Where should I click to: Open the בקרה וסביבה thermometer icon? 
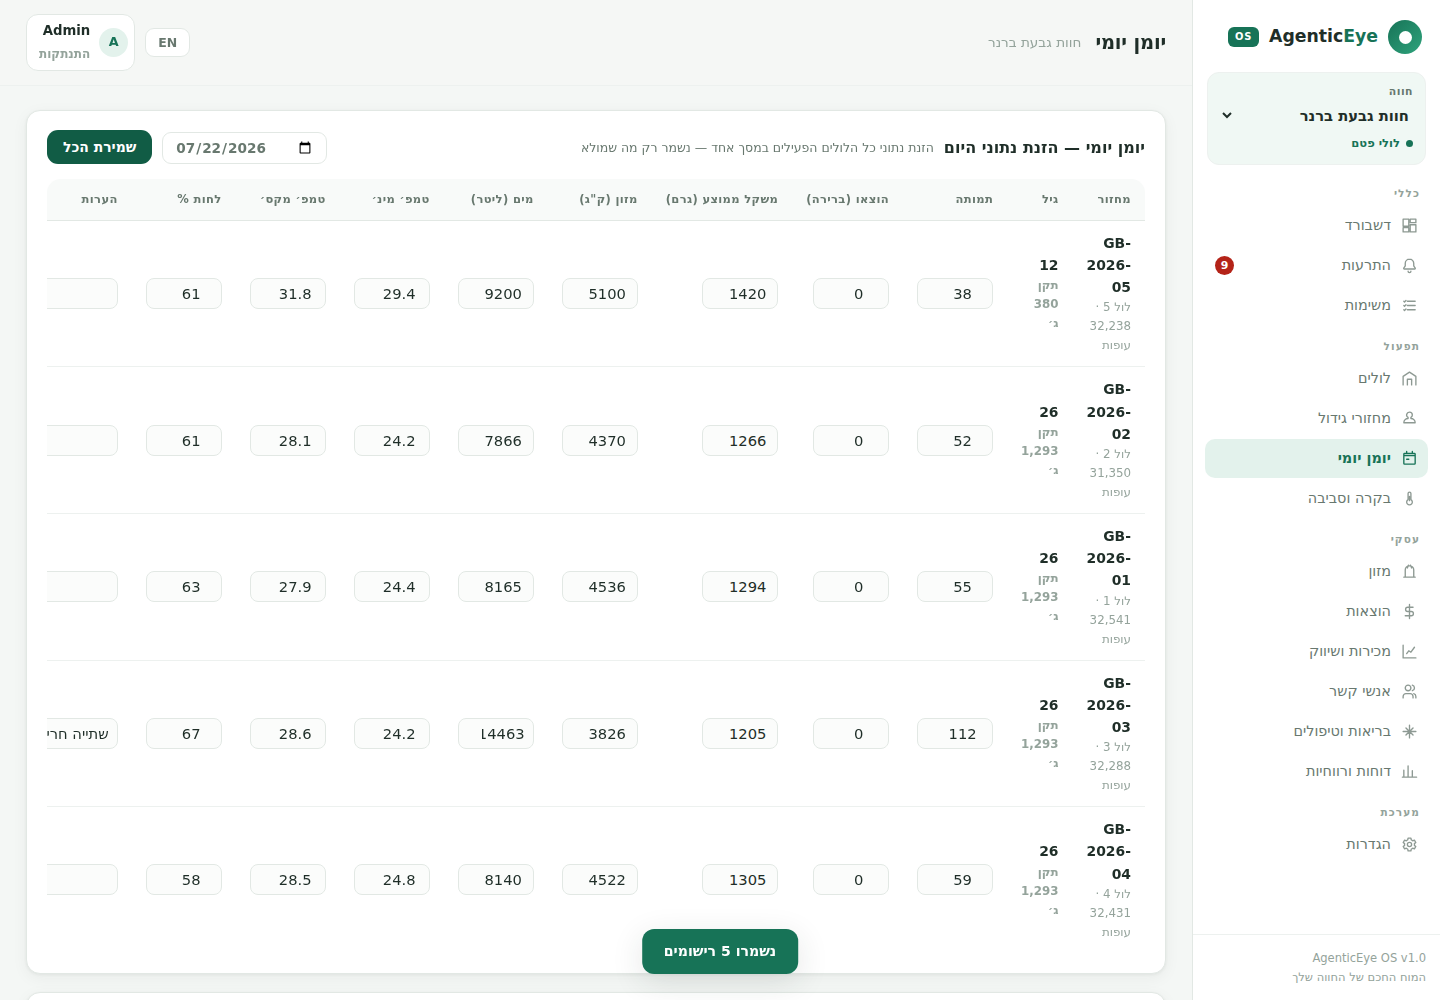pos(1409,499)
